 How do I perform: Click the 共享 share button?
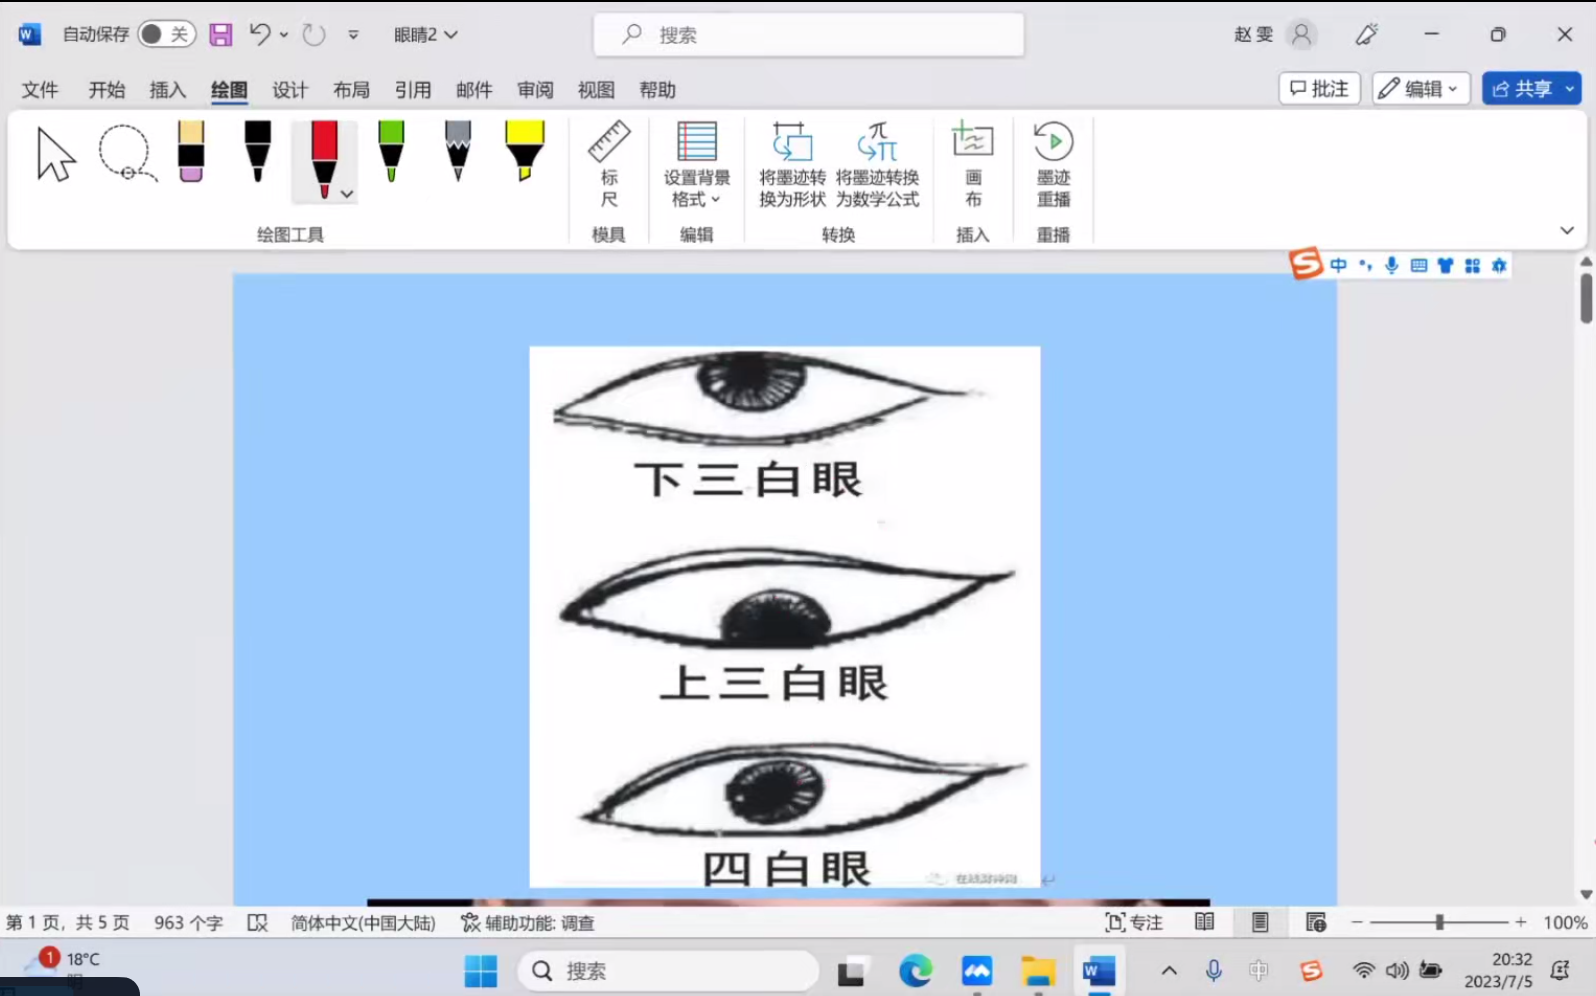pos(1531,89)
